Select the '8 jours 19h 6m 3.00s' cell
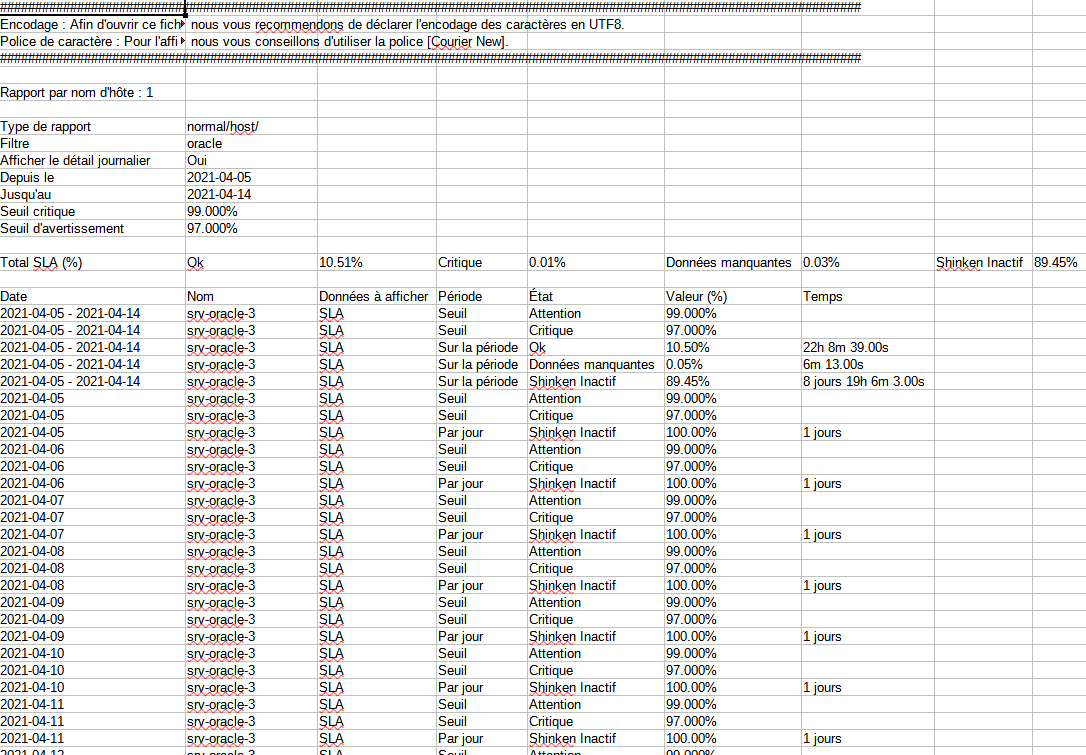The image size is (1086, 755). pyautogui.click(x=863, y=382)
